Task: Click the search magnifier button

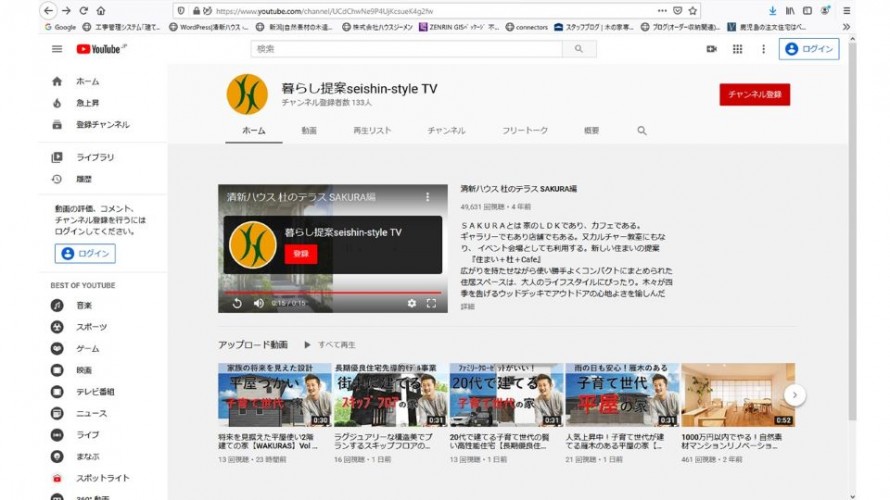Action: 579,49
